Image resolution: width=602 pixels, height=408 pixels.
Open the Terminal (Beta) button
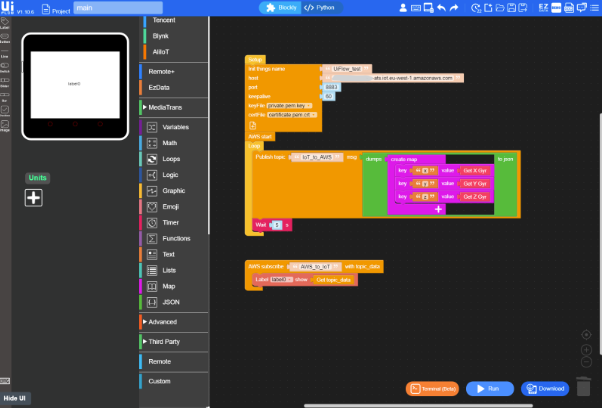pos(432,389)
